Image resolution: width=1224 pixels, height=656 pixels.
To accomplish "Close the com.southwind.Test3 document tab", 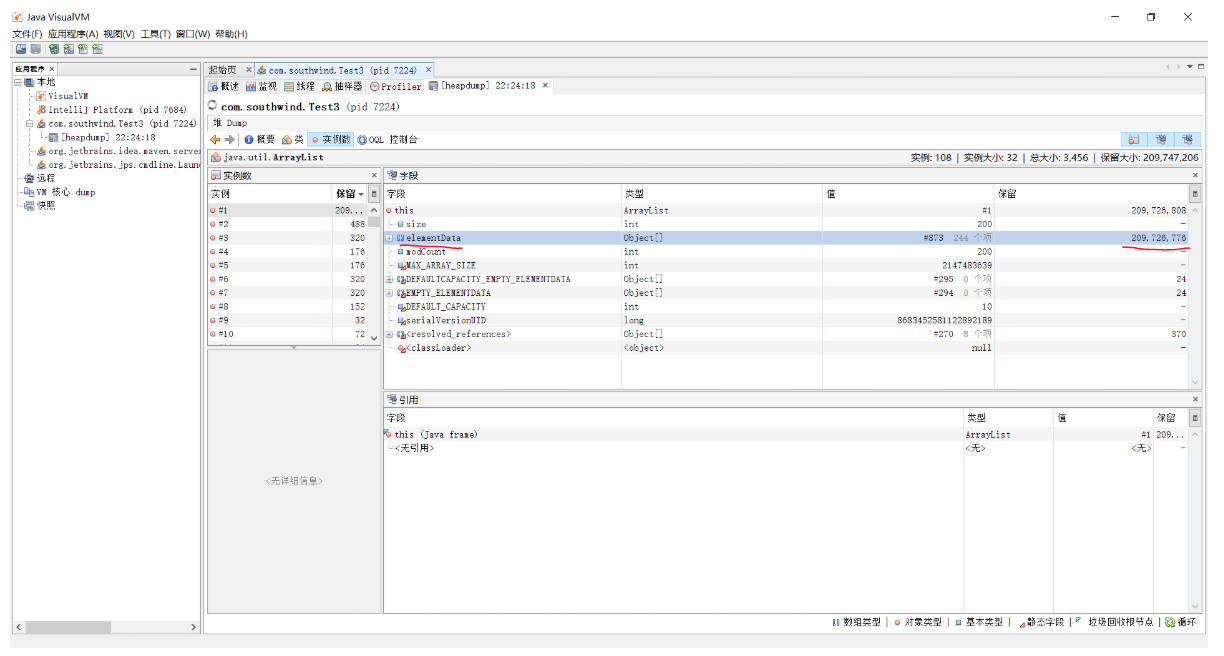I will (429, 70).
